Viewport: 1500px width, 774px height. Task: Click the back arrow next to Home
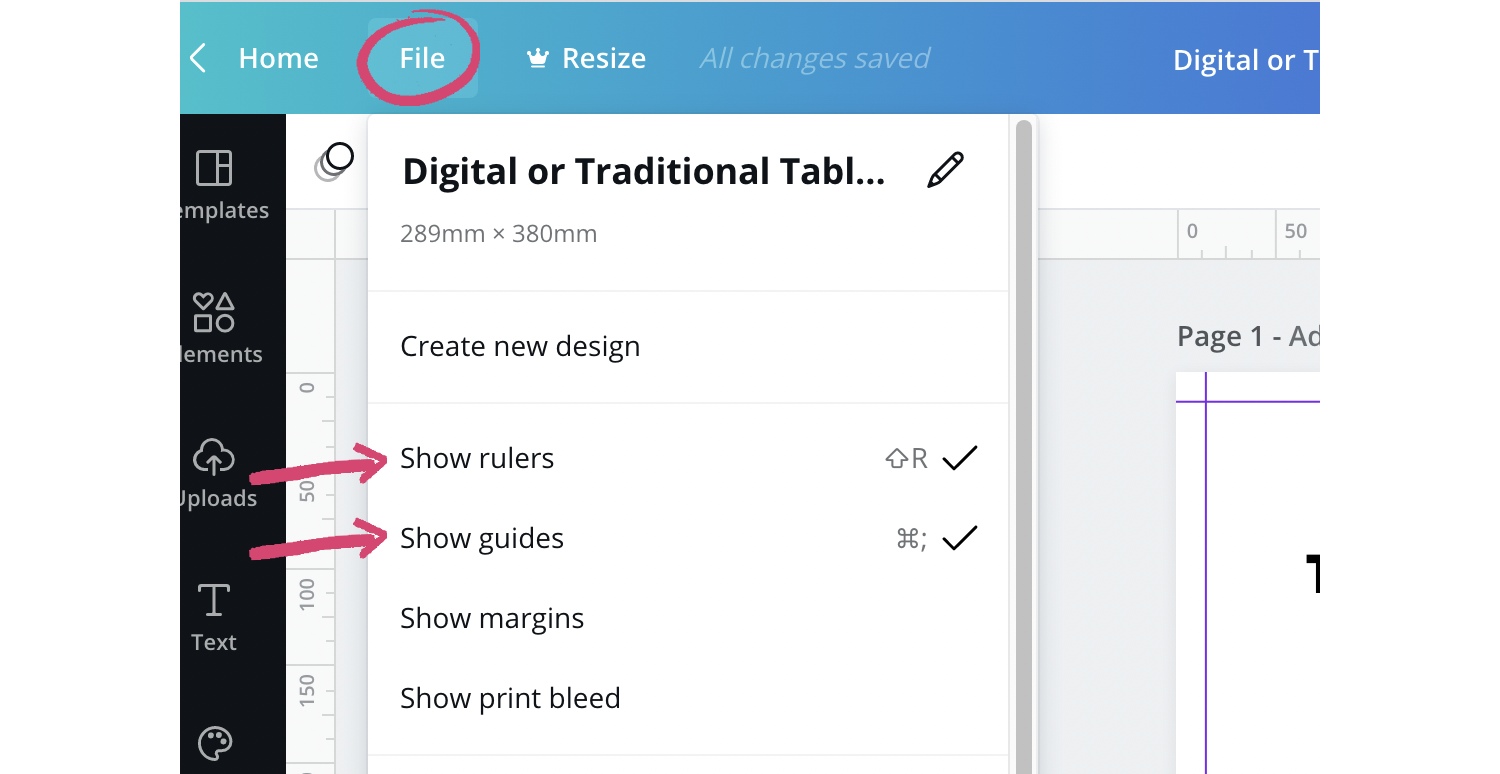tap(197, 57)
